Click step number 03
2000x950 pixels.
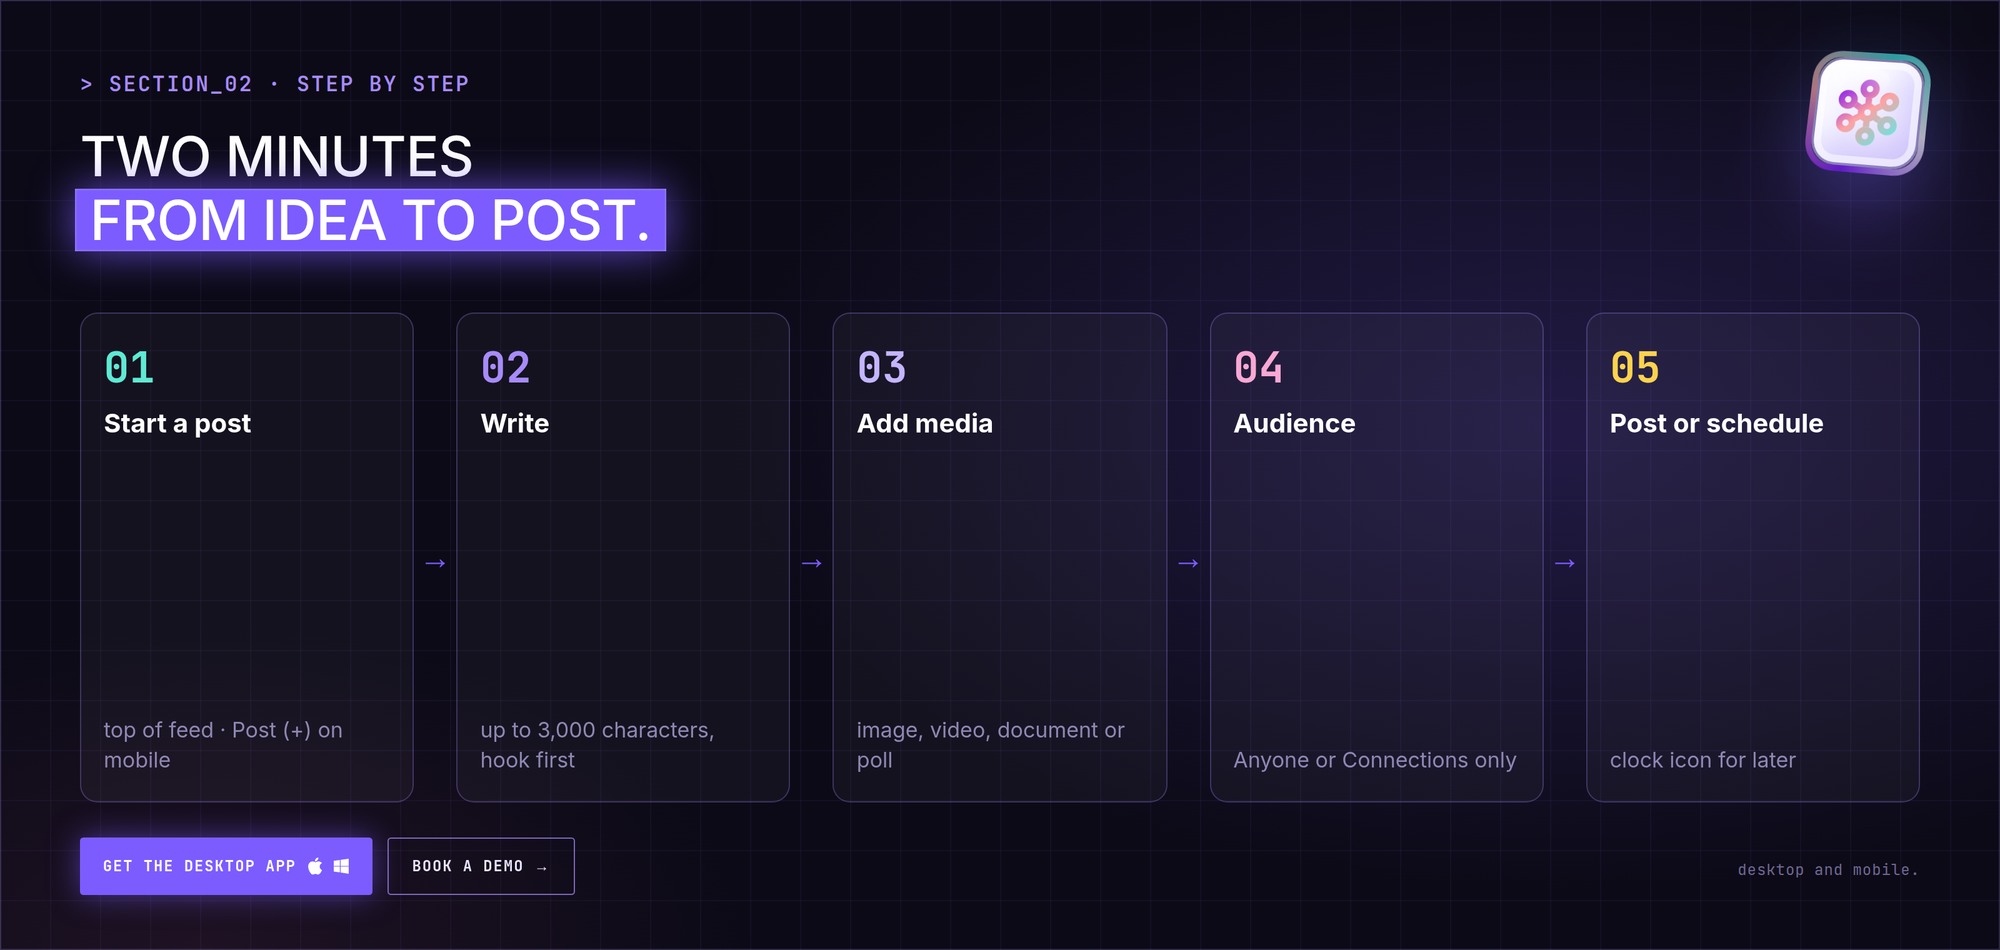point(882,368)
